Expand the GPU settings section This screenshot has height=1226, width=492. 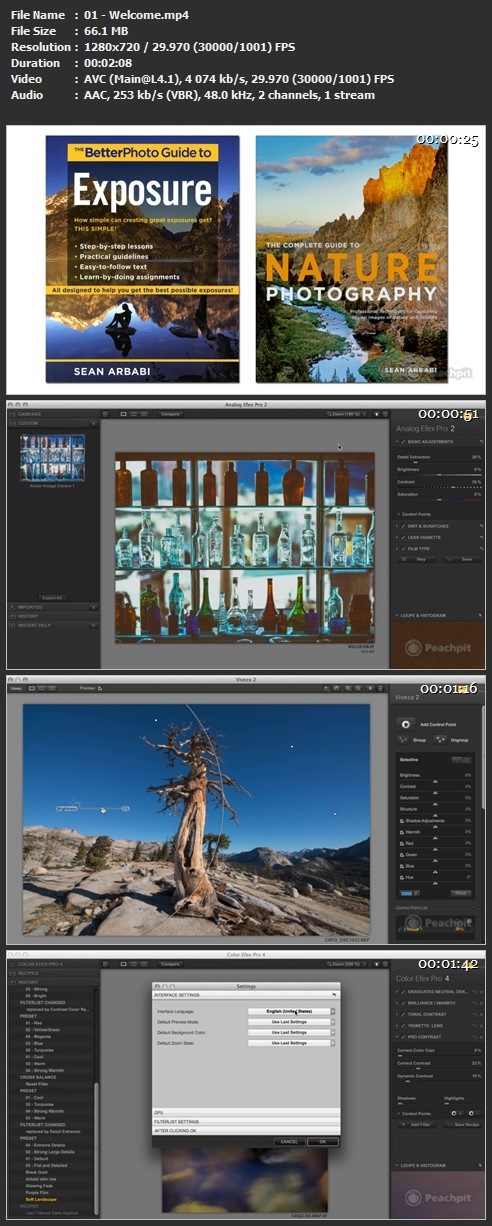(246, 1111)
